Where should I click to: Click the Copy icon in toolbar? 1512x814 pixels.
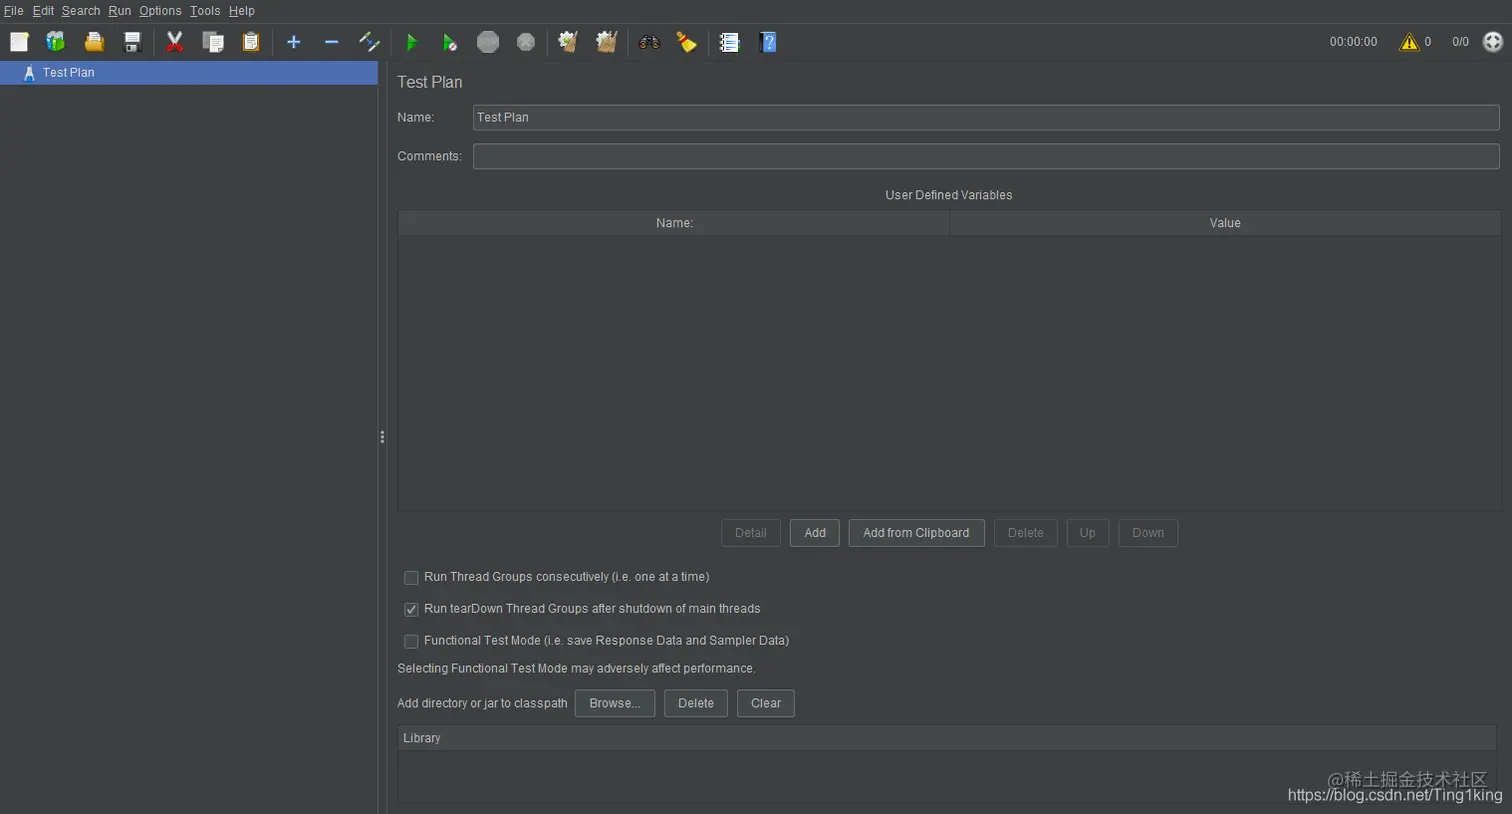click(x=213, y=42)
